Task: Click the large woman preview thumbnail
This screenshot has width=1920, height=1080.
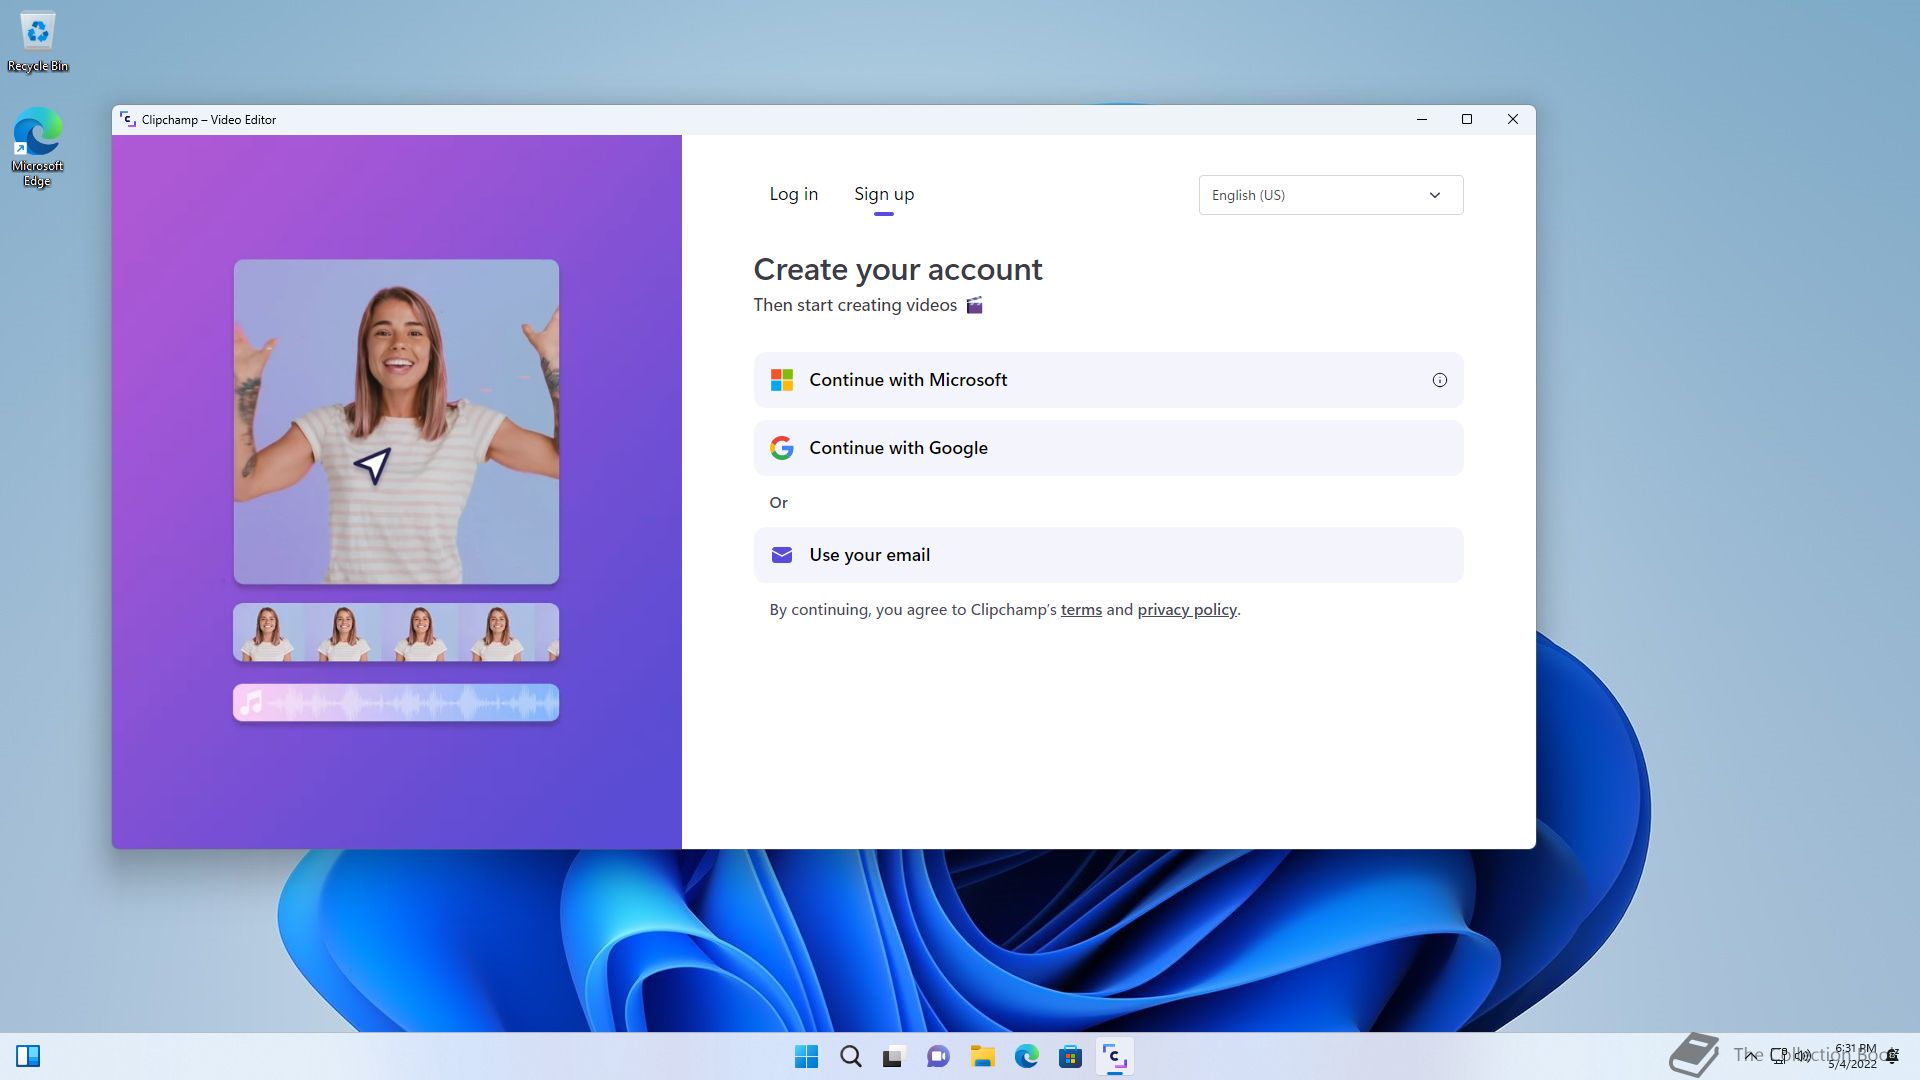Action: pos(396,422)
